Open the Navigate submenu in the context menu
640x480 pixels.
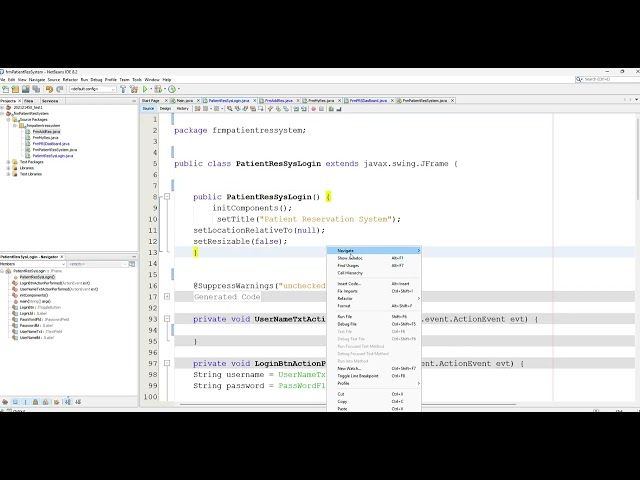coord(374,251)
